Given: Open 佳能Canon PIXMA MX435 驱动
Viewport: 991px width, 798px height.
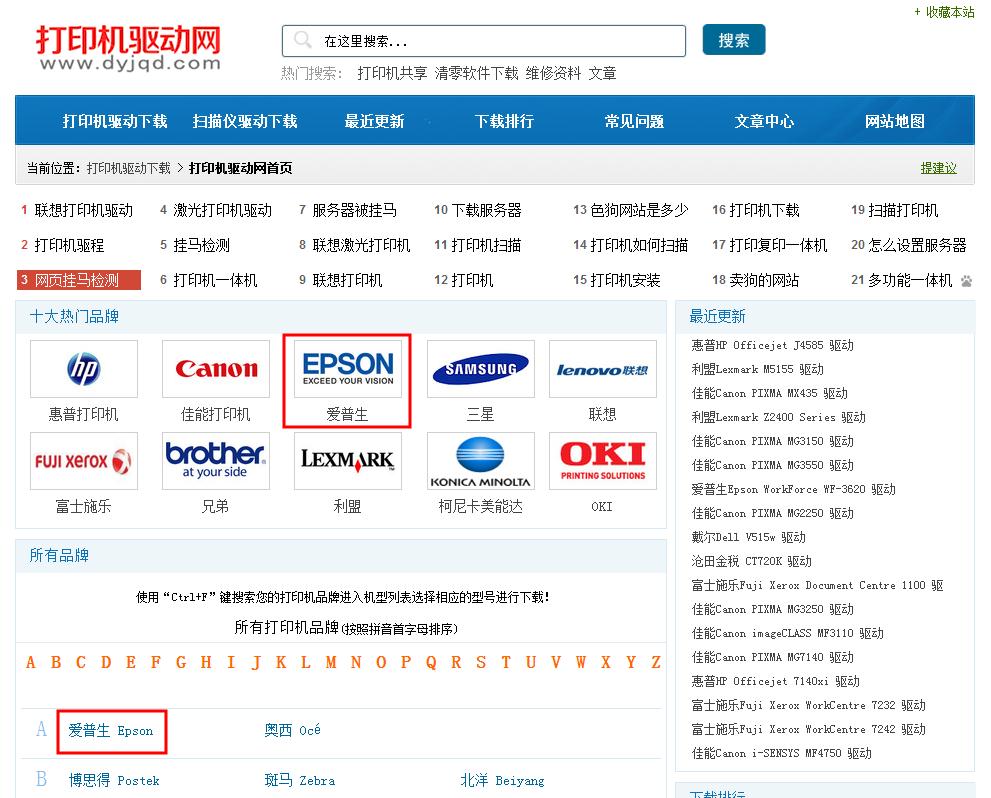Looking at the screenshot, I should [769, 394].
